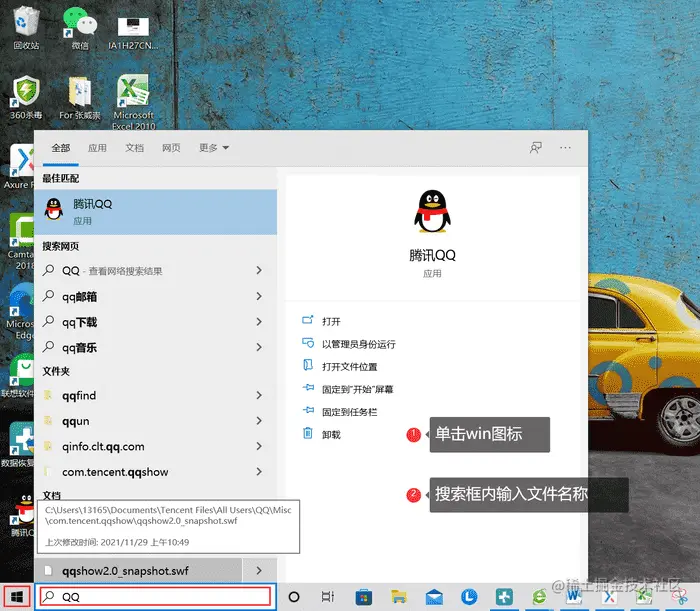Open the Mail app on taskbar
The height and width of the screenshot is (611, 700).
434,597
